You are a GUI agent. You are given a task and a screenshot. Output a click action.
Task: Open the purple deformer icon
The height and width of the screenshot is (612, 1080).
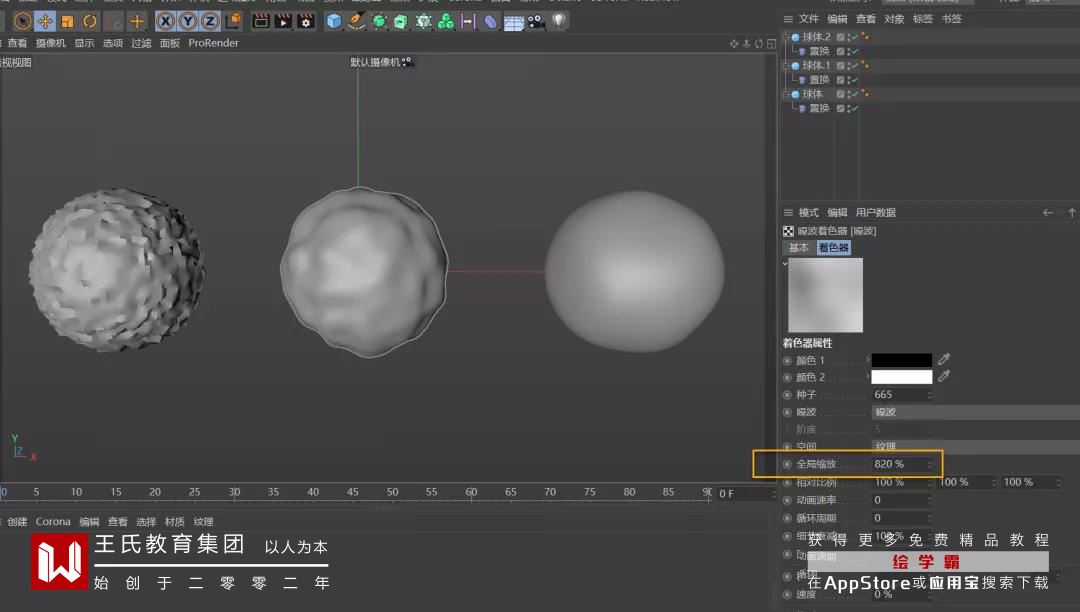coord(490,21)
